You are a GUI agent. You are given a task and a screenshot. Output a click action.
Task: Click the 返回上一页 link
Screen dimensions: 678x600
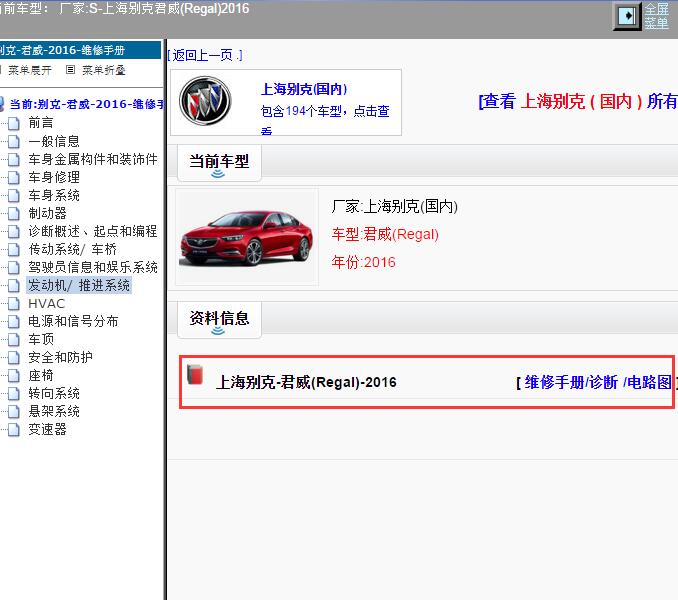coord(205,55)
